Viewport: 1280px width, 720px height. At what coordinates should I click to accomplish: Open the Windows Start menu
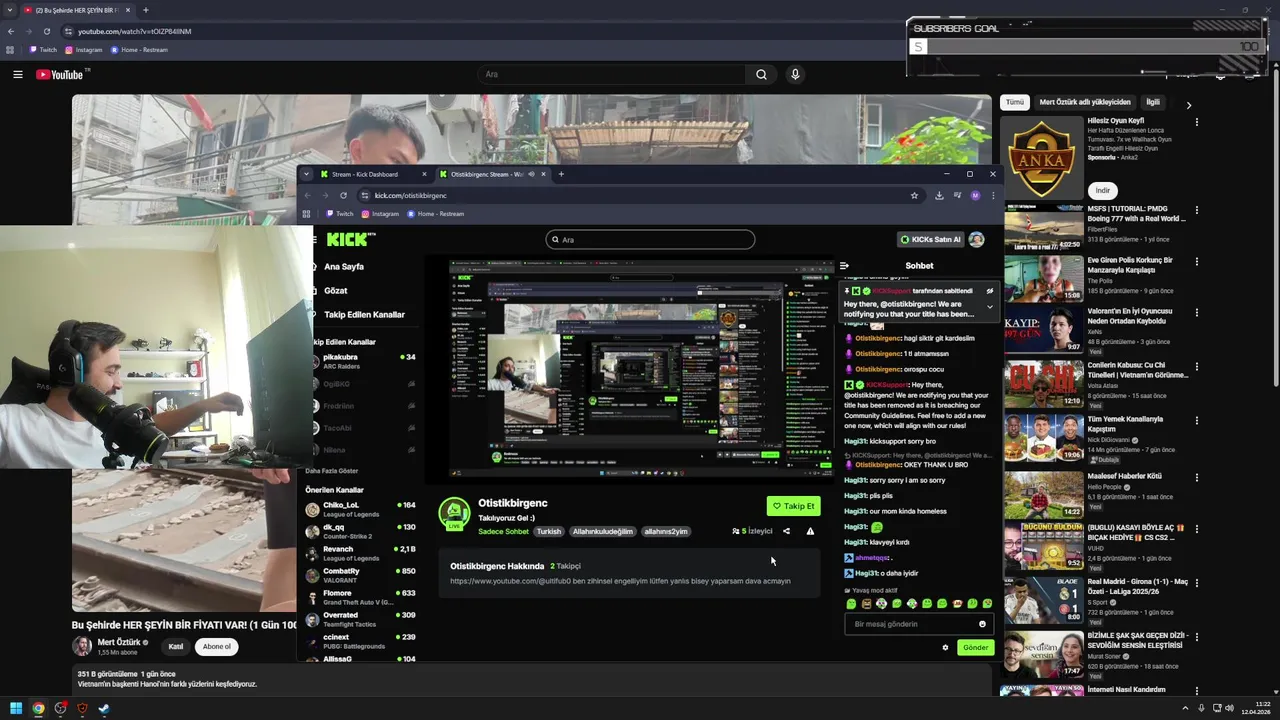(16, 709)
